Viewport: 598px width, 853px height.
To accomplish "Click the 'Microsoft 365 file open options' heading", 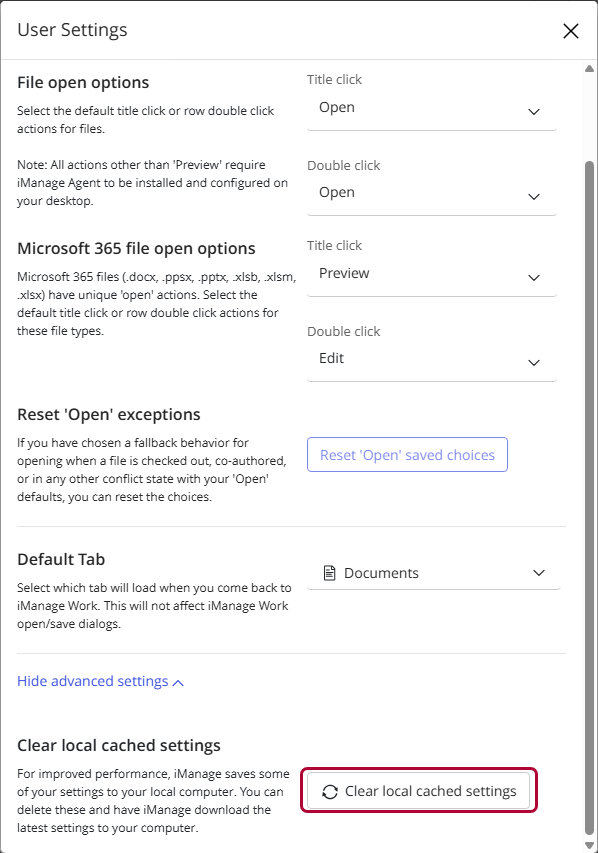I will tap(136, 249).
